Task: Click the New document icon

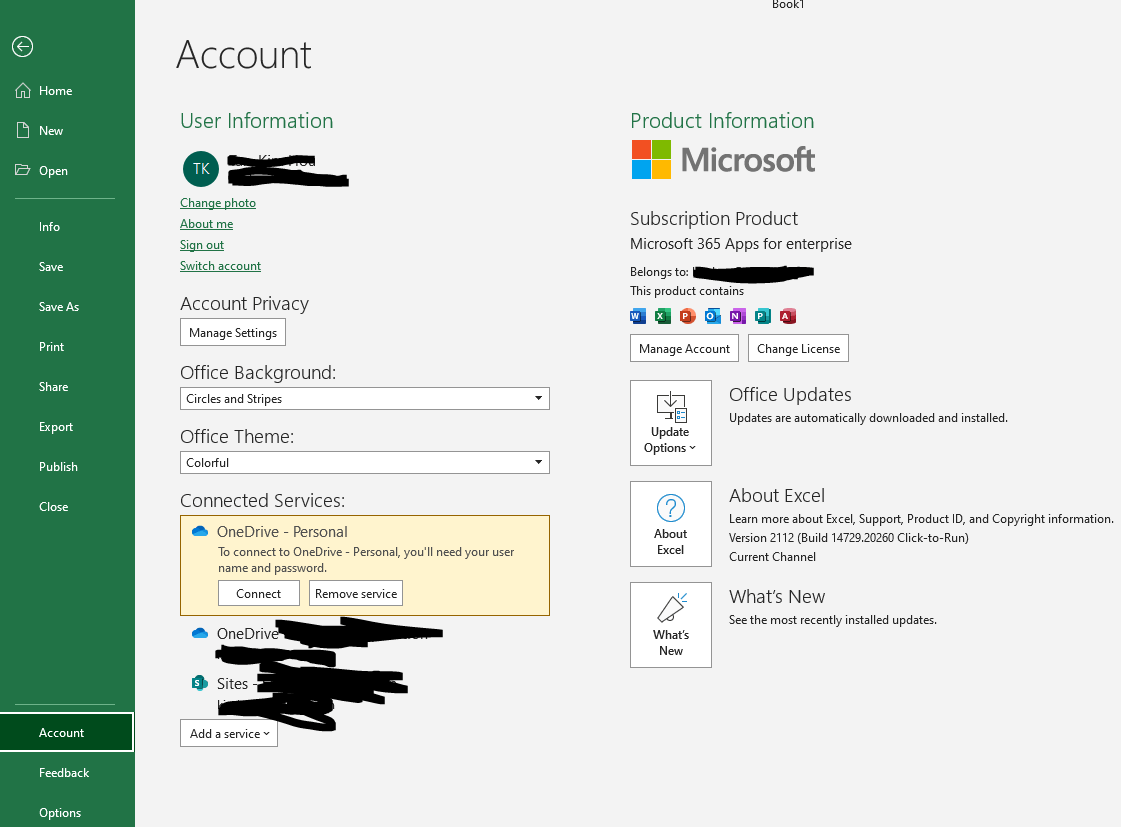Action: (x=23, y=130)
